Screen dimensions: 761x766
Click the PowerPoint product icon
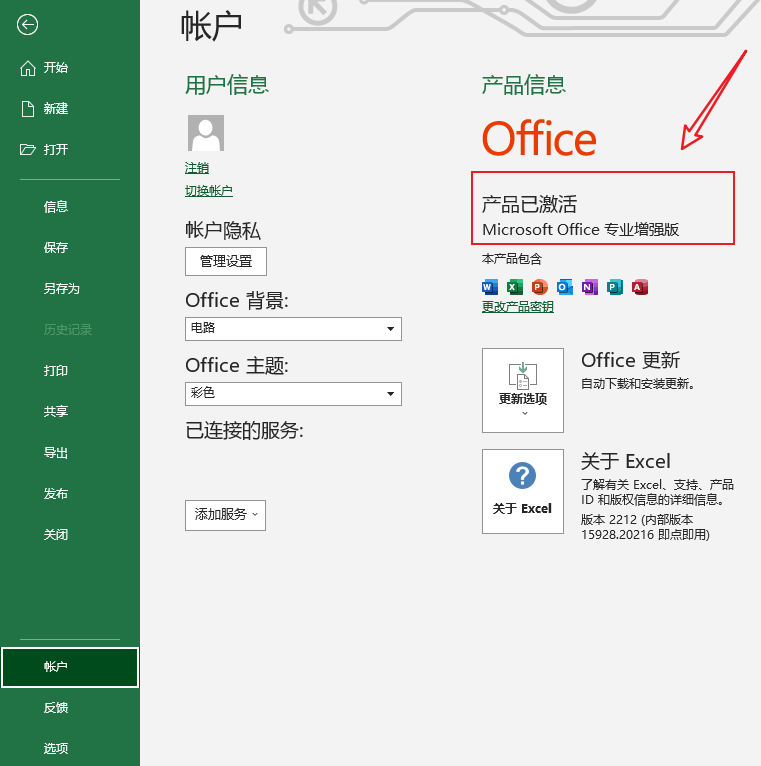pyautogui.click(x=540, y=288)
